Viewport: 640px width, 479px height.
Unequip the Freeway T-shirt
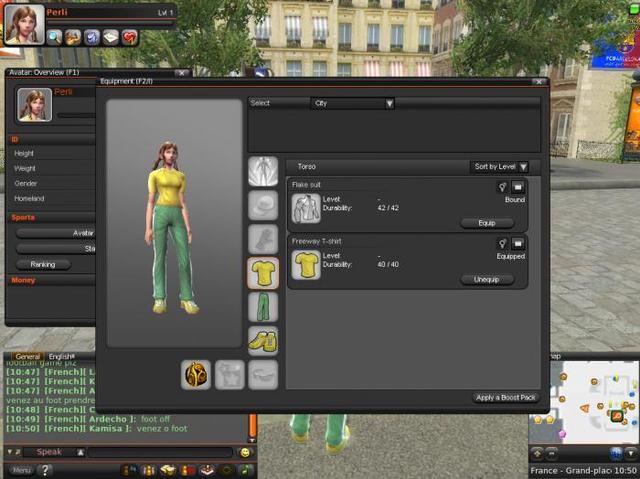click(x=487, y=279)
